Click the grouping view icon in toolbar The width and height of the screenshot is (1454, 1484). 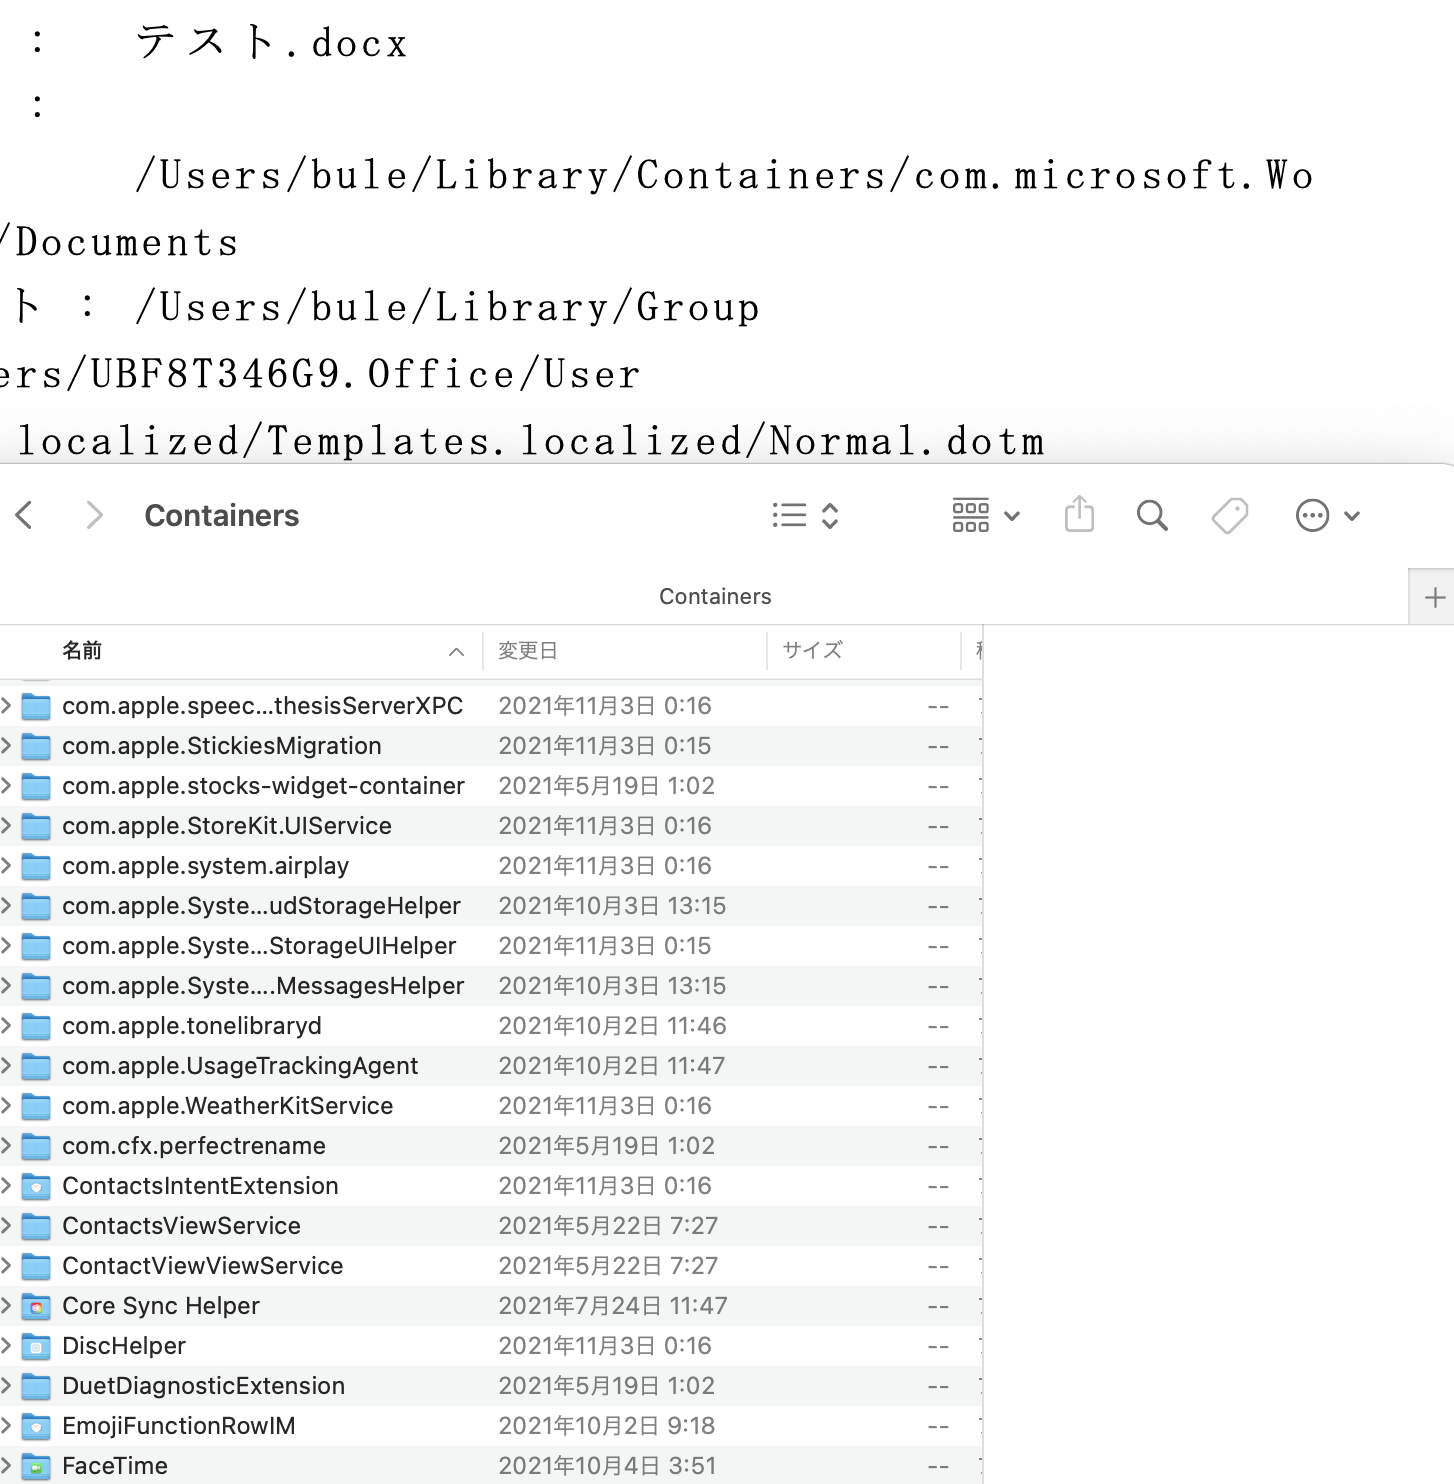click(970, 515)
